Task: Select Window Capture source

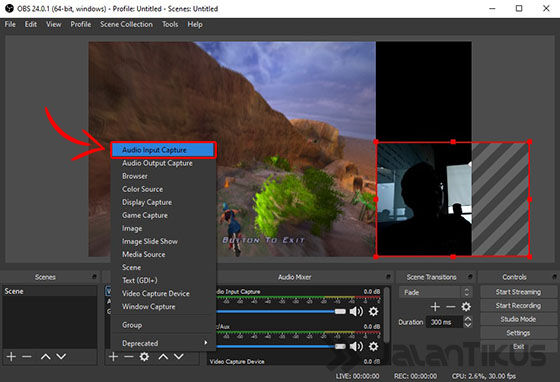Action: pos(163,307)
